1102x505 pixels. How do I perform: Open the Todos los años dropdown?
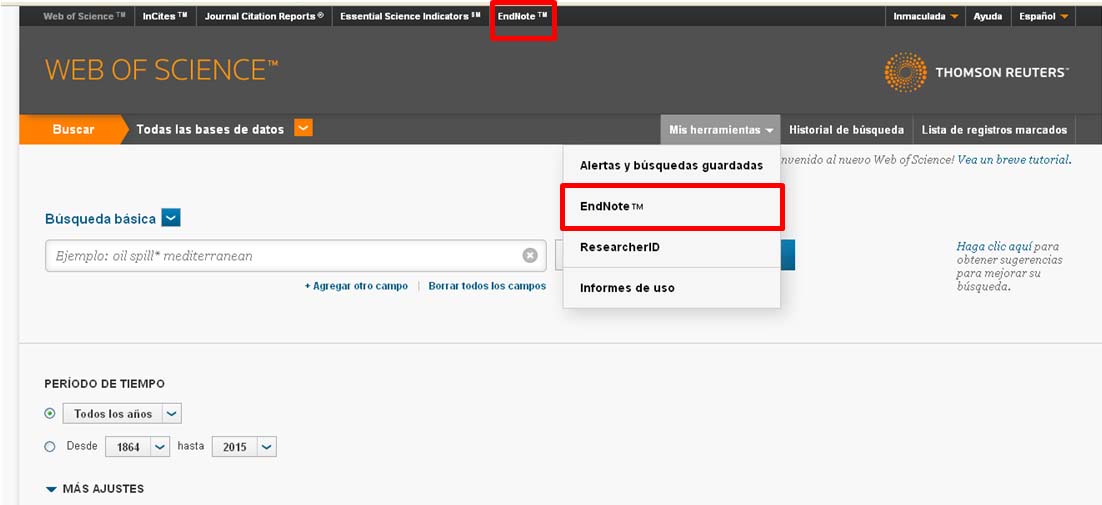tap(122, 414)
